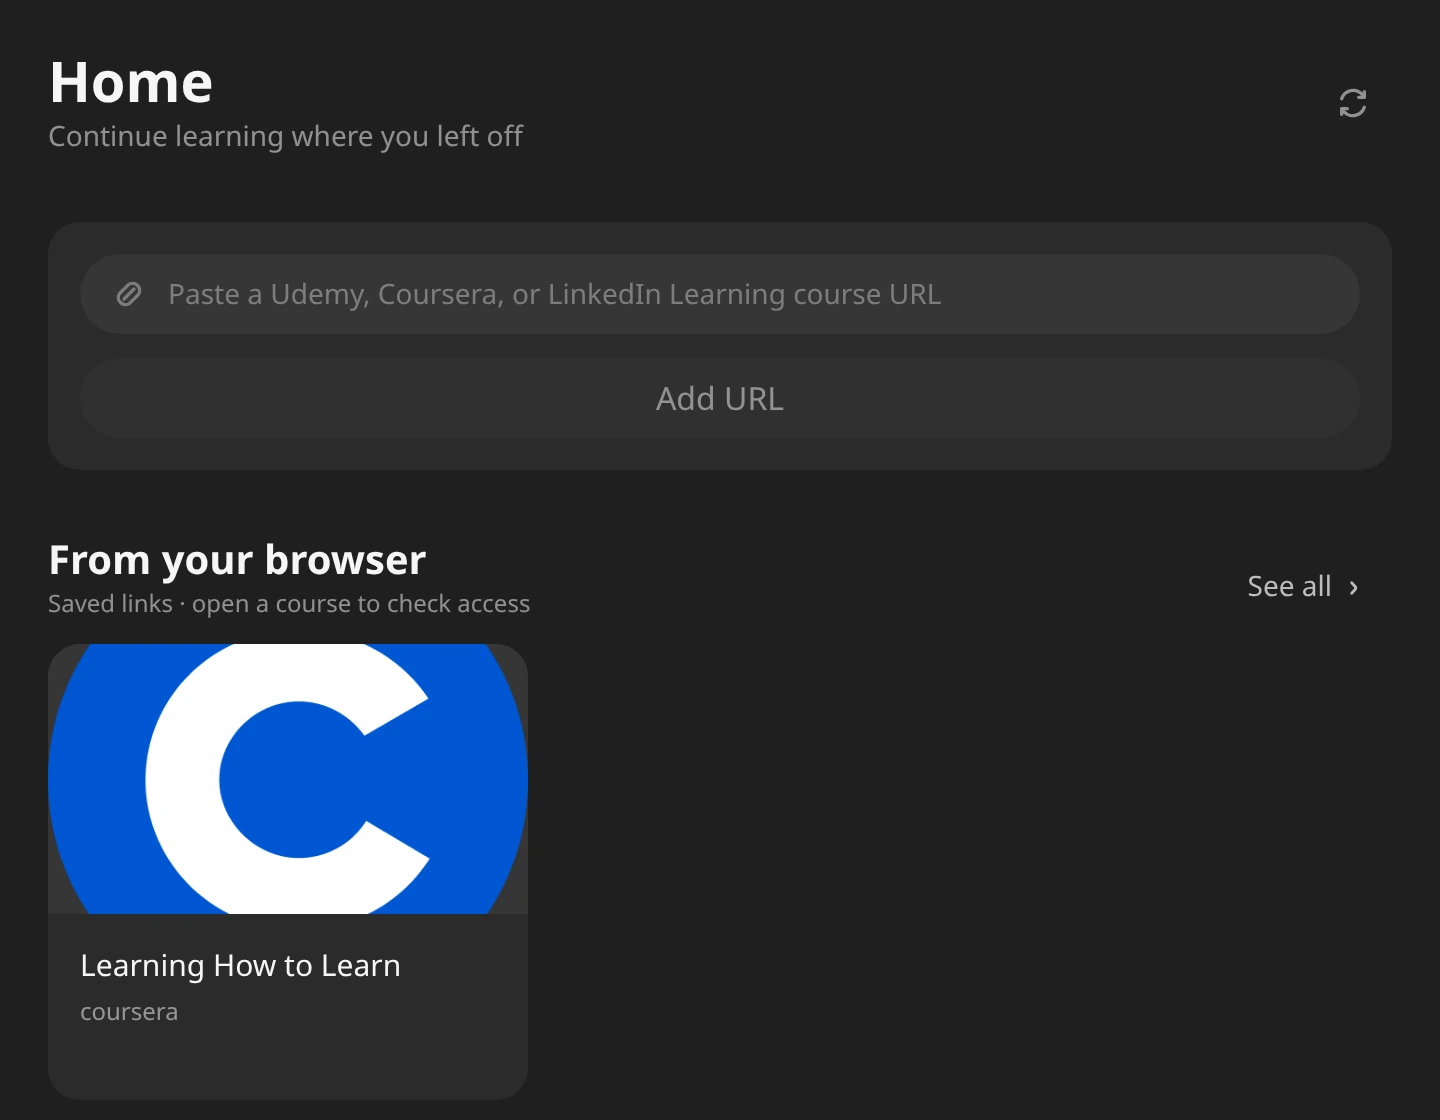Open the Learning How to Learn title

[240, 966]
